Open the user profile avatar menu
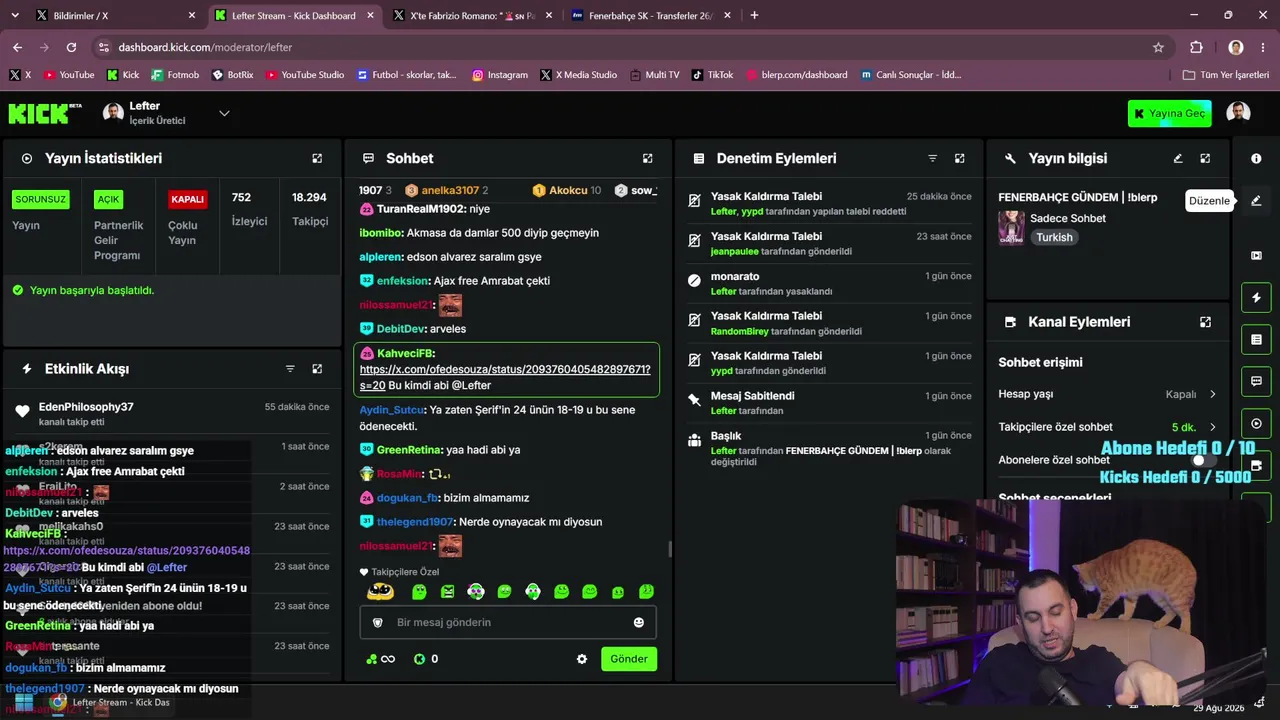Viewport: 1280px width, 720px height. pos(1238,113)
